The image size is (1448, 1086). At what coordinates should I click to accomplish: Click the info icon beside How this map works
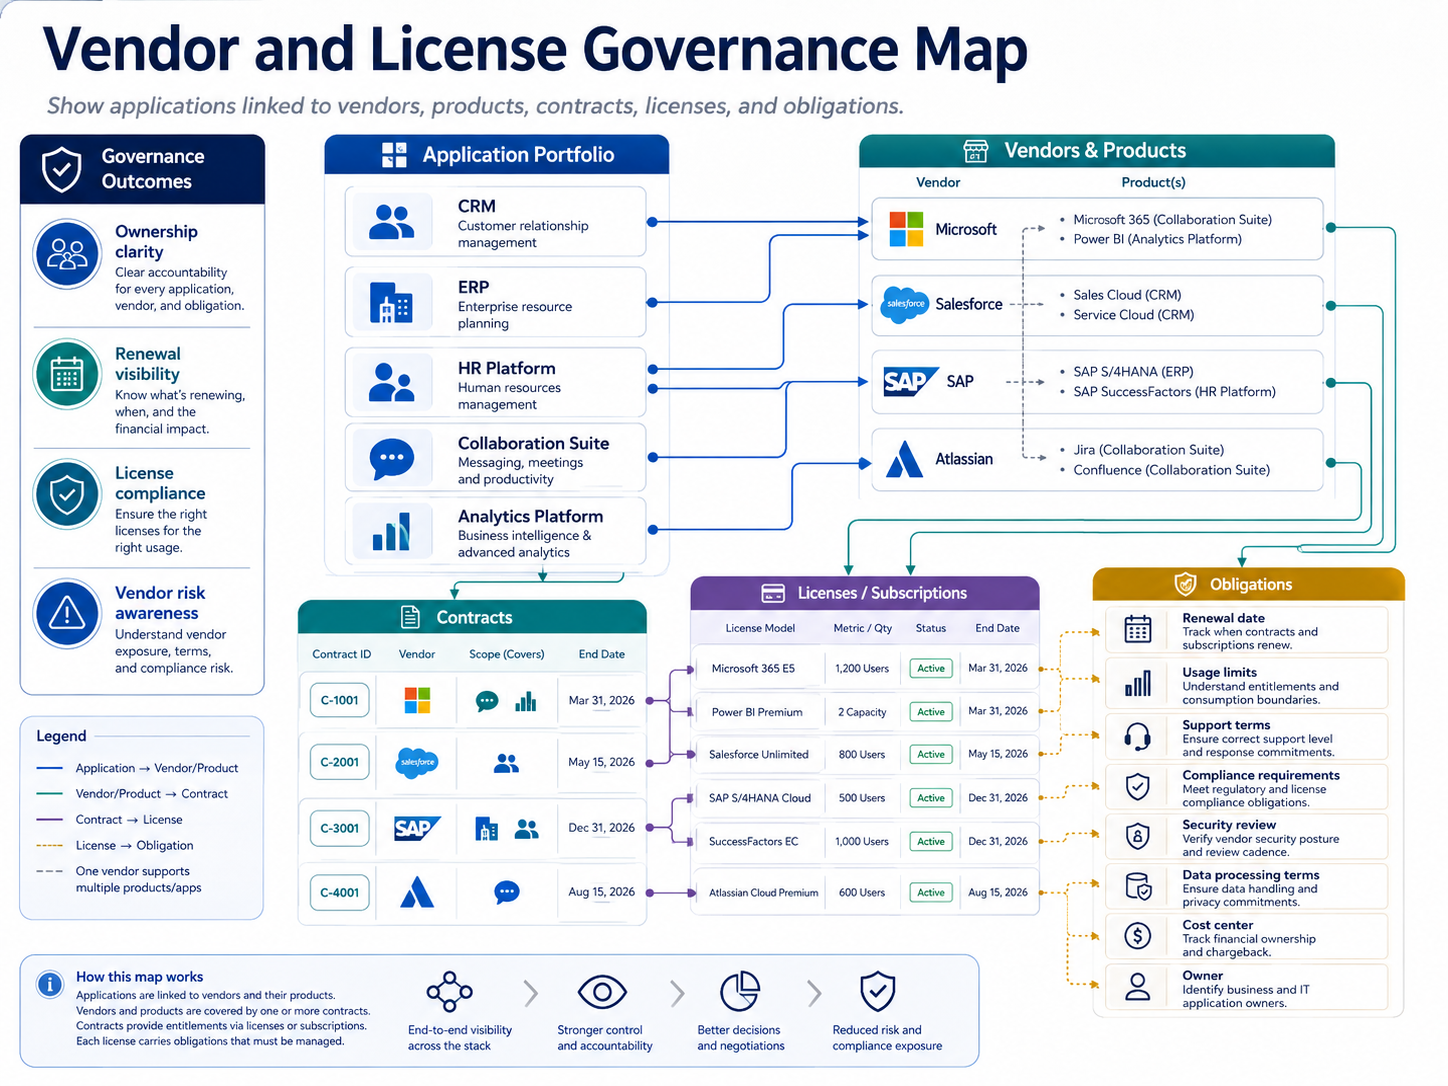tap(50, 984)
